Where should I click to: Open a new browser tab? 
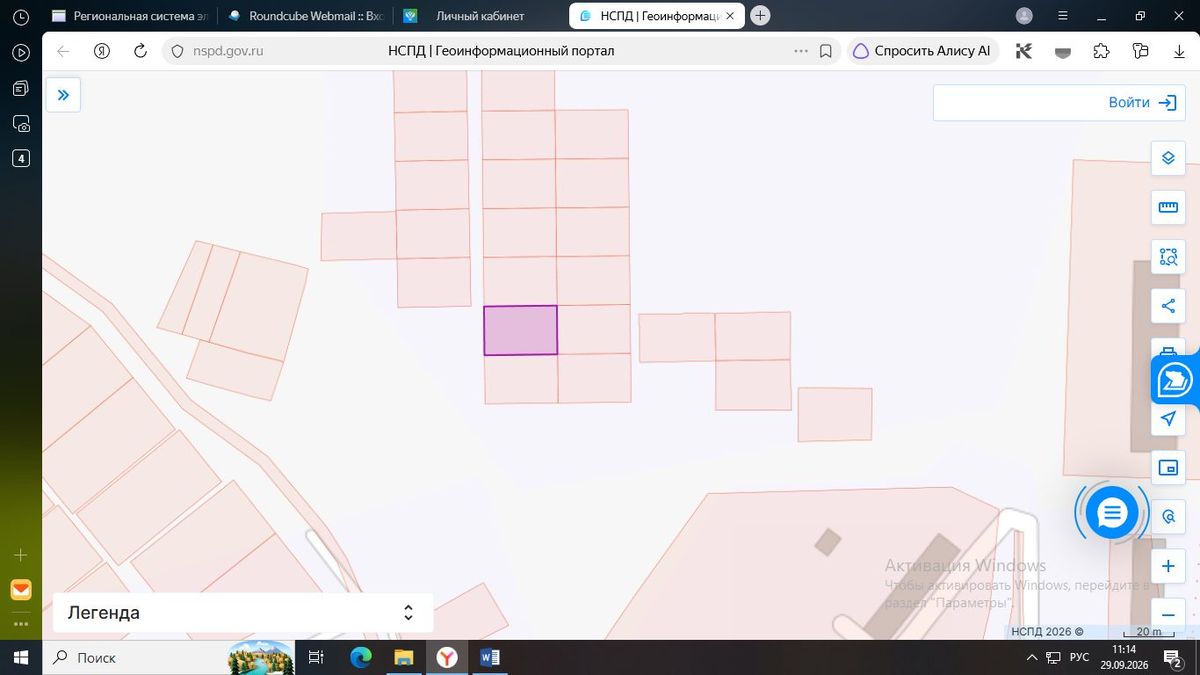[x=761, y=16]
